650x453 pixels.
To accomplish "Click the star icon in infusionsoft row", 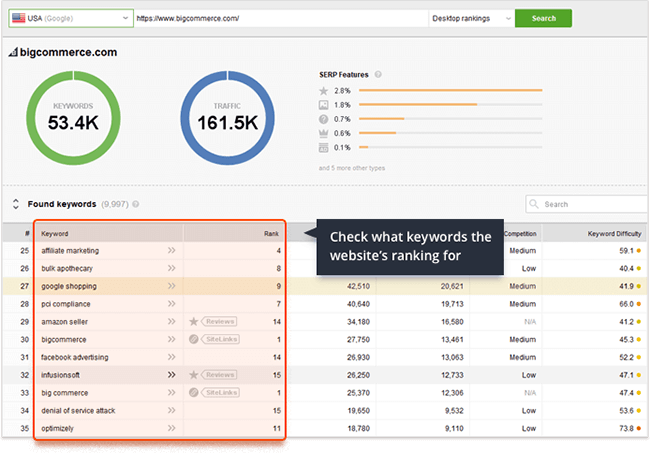I will coord(193,375).
